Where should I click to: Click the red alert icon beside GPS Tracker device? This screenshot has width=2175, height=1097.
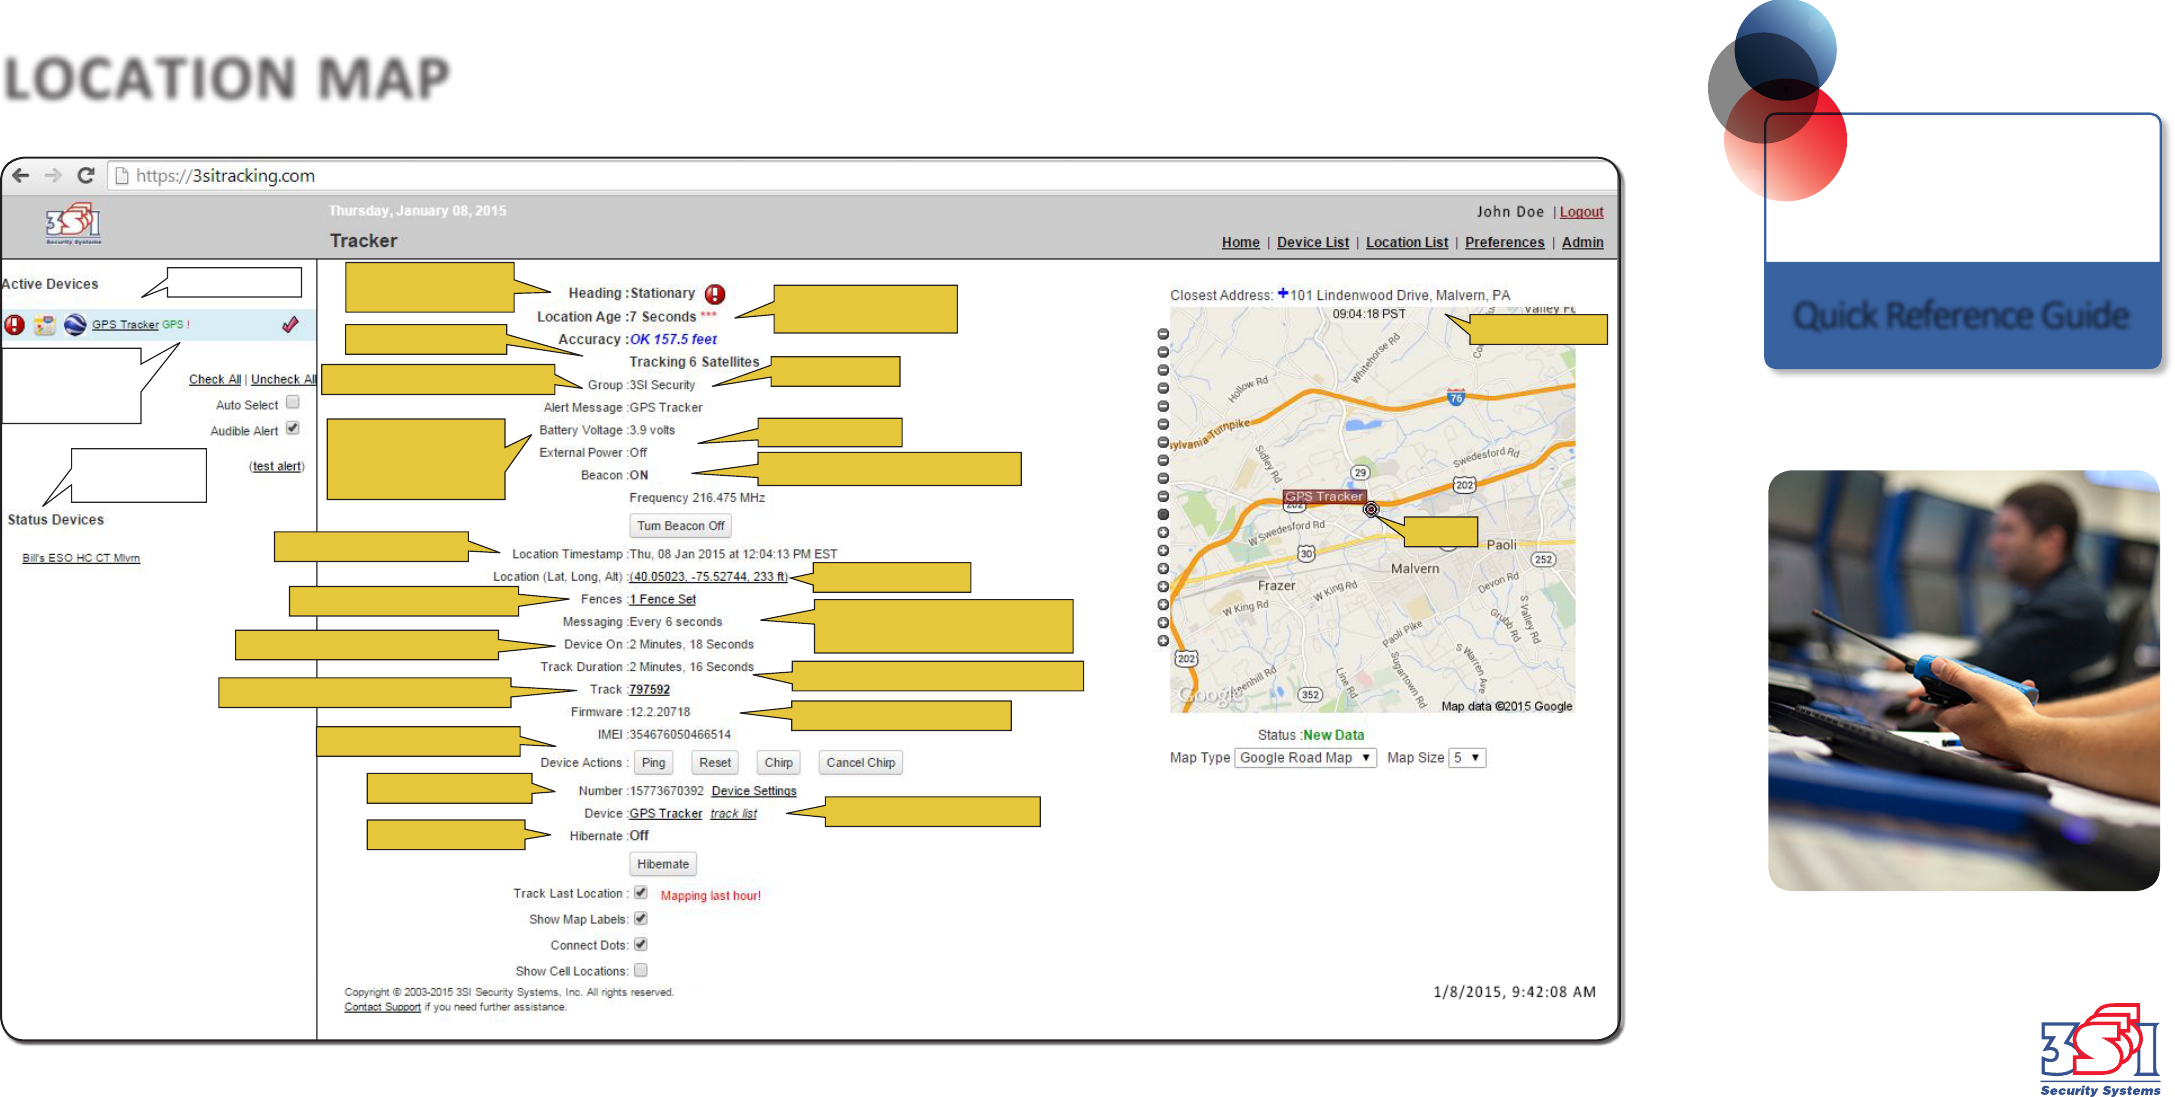14,325
